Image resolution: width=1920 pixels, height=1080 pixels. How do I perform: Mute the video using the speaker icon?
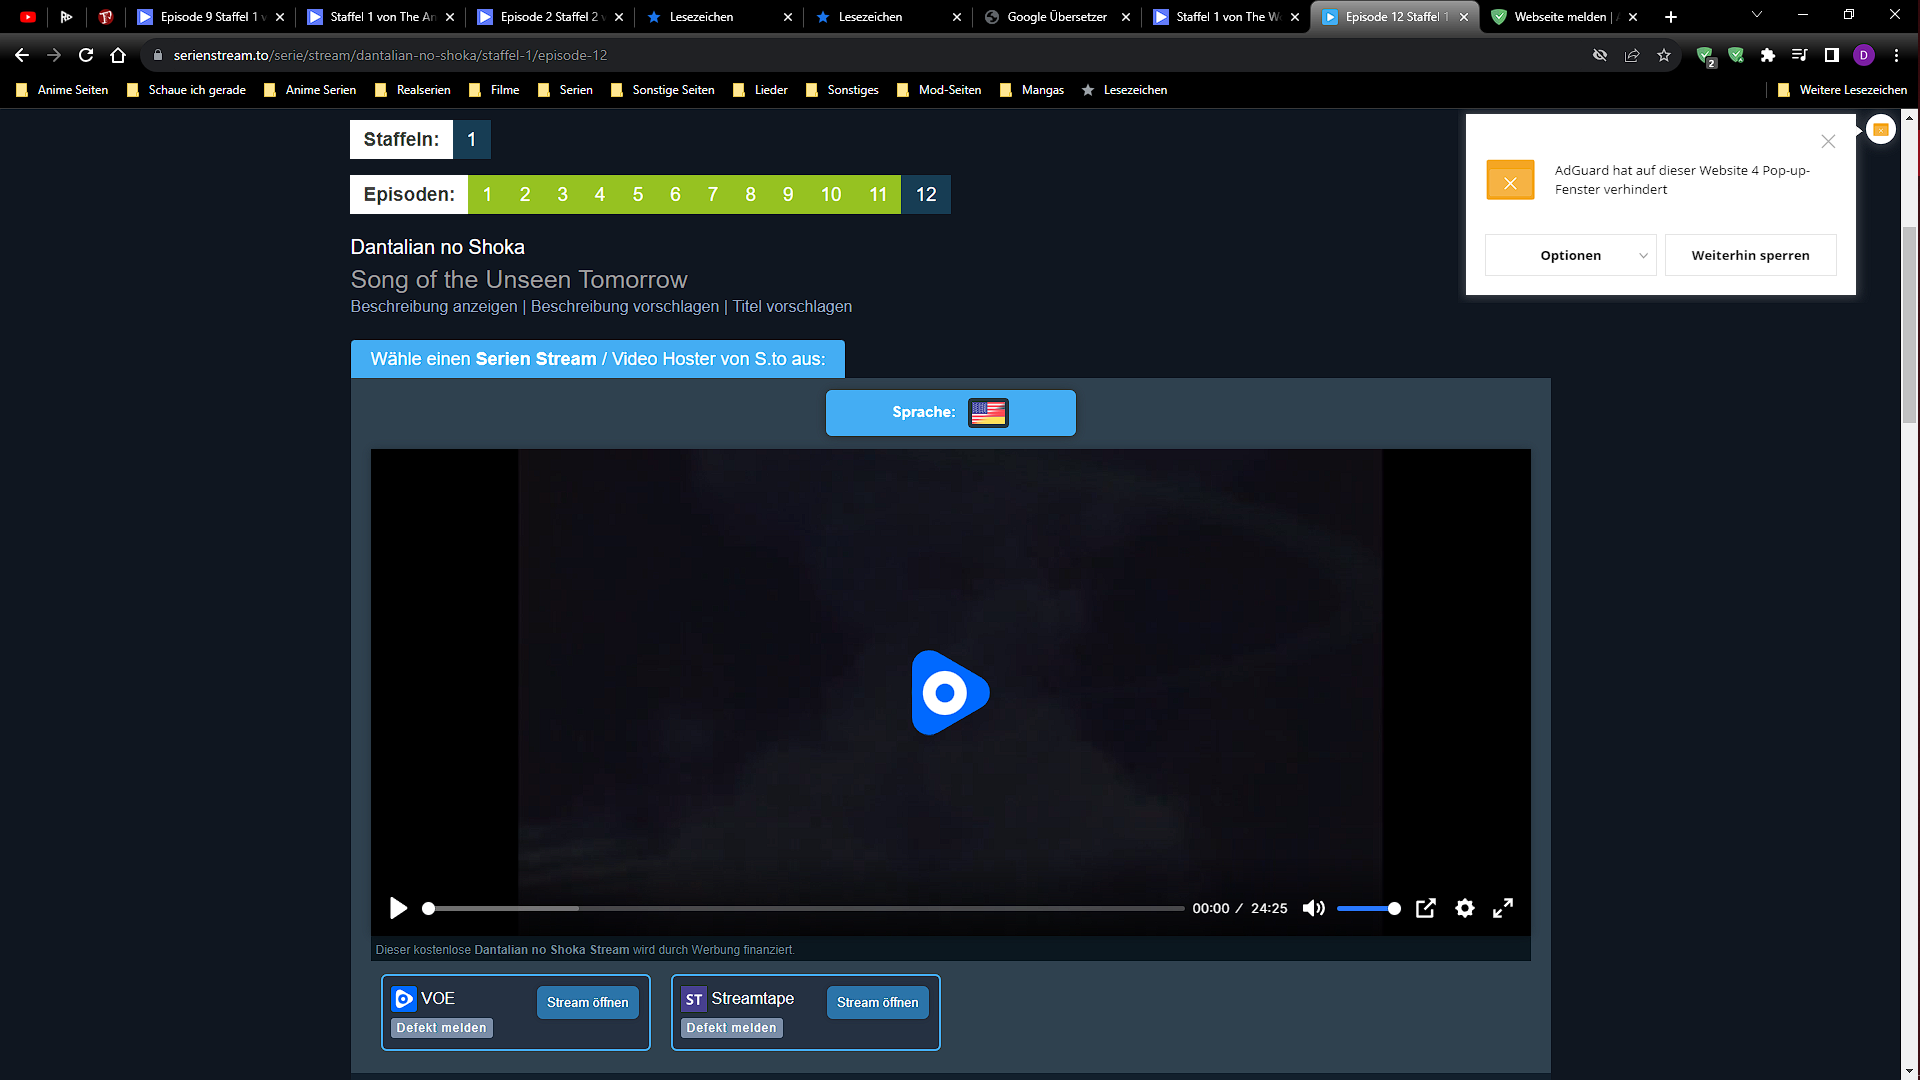(1313, 908)
